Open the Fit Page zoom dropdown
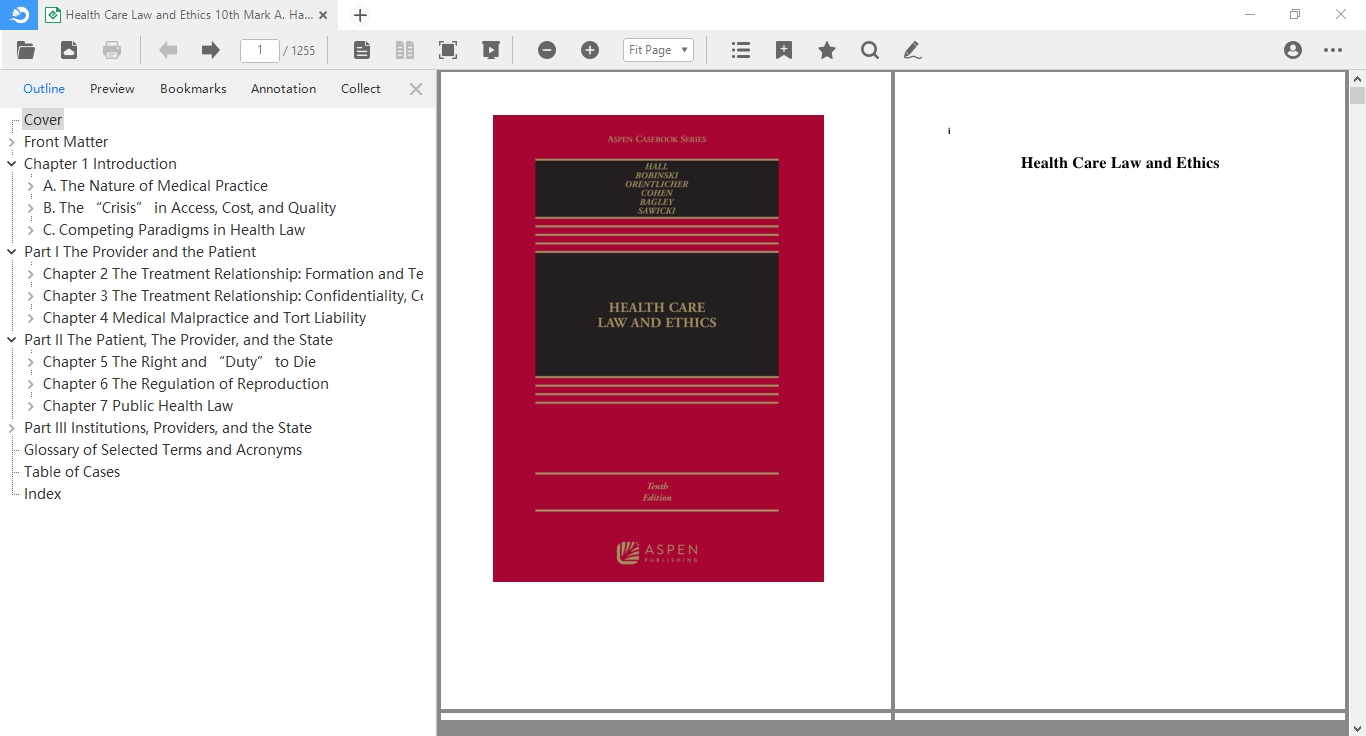The image size is (1366, 736). 658,50
